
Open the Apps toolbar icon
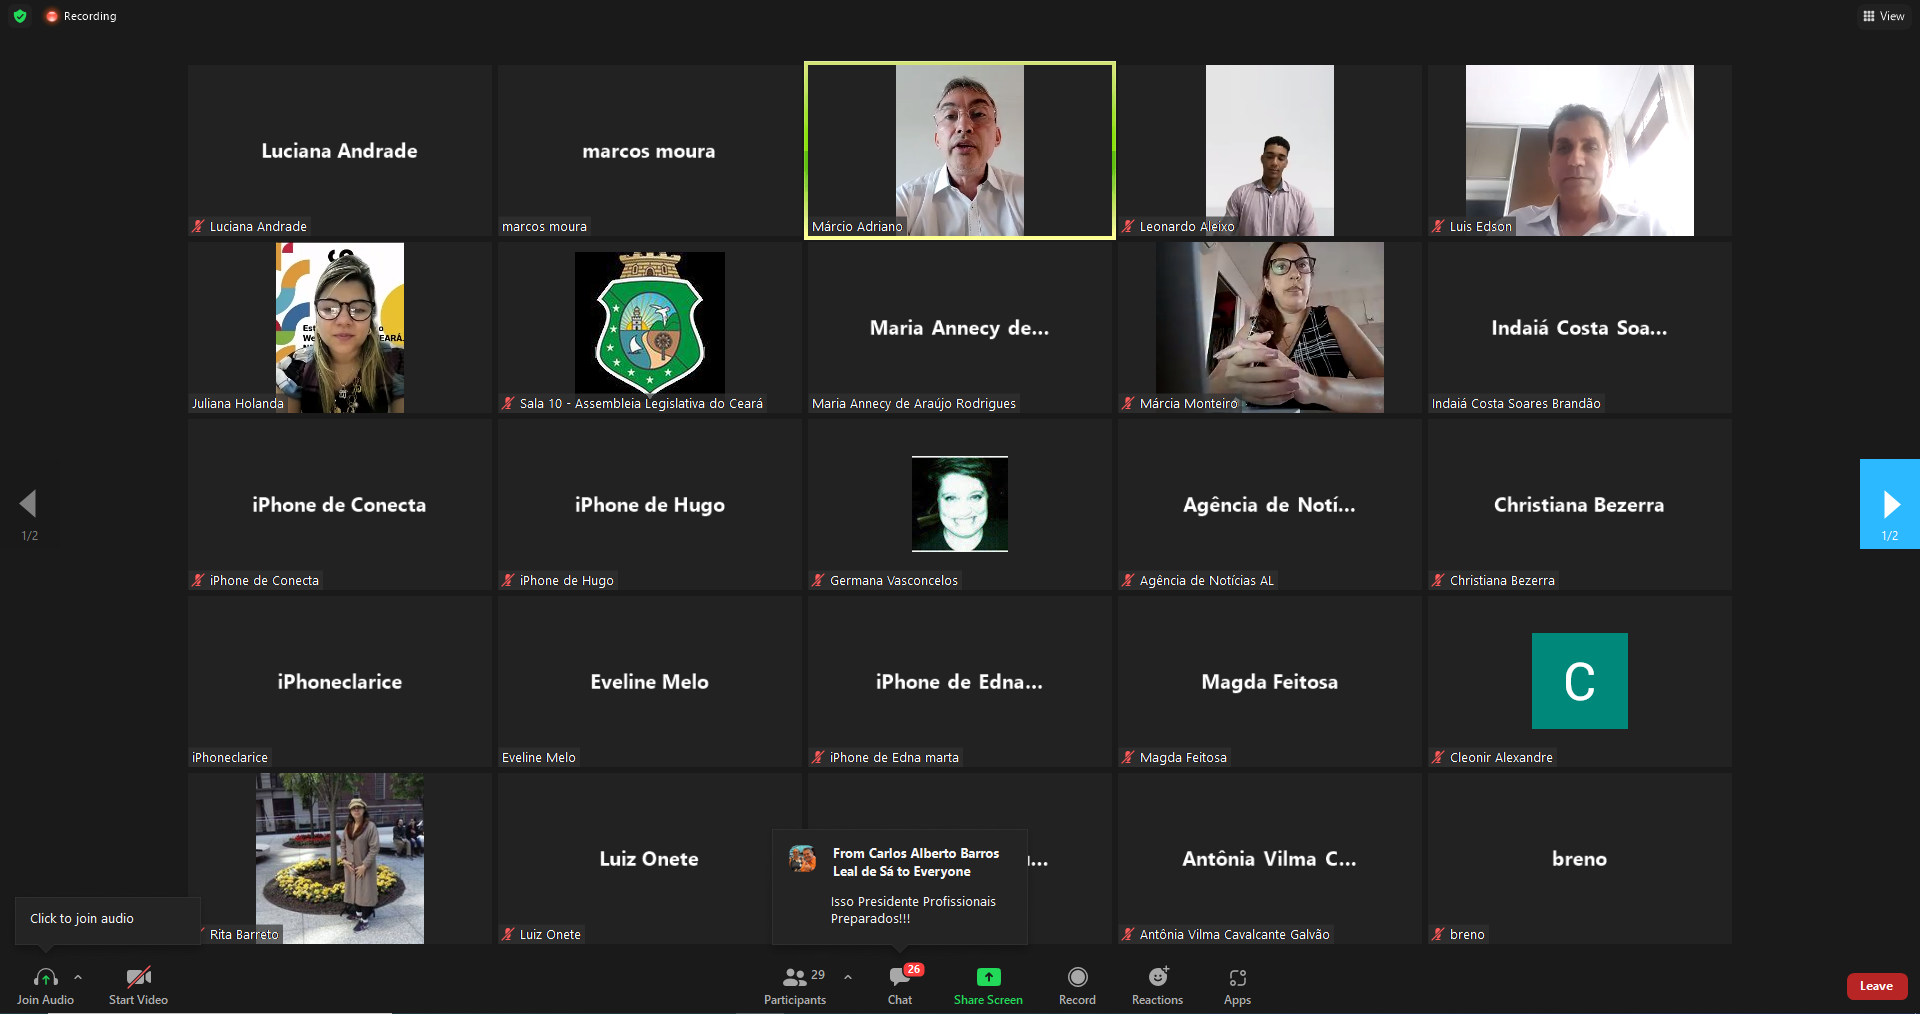[x=1237, y=977]
